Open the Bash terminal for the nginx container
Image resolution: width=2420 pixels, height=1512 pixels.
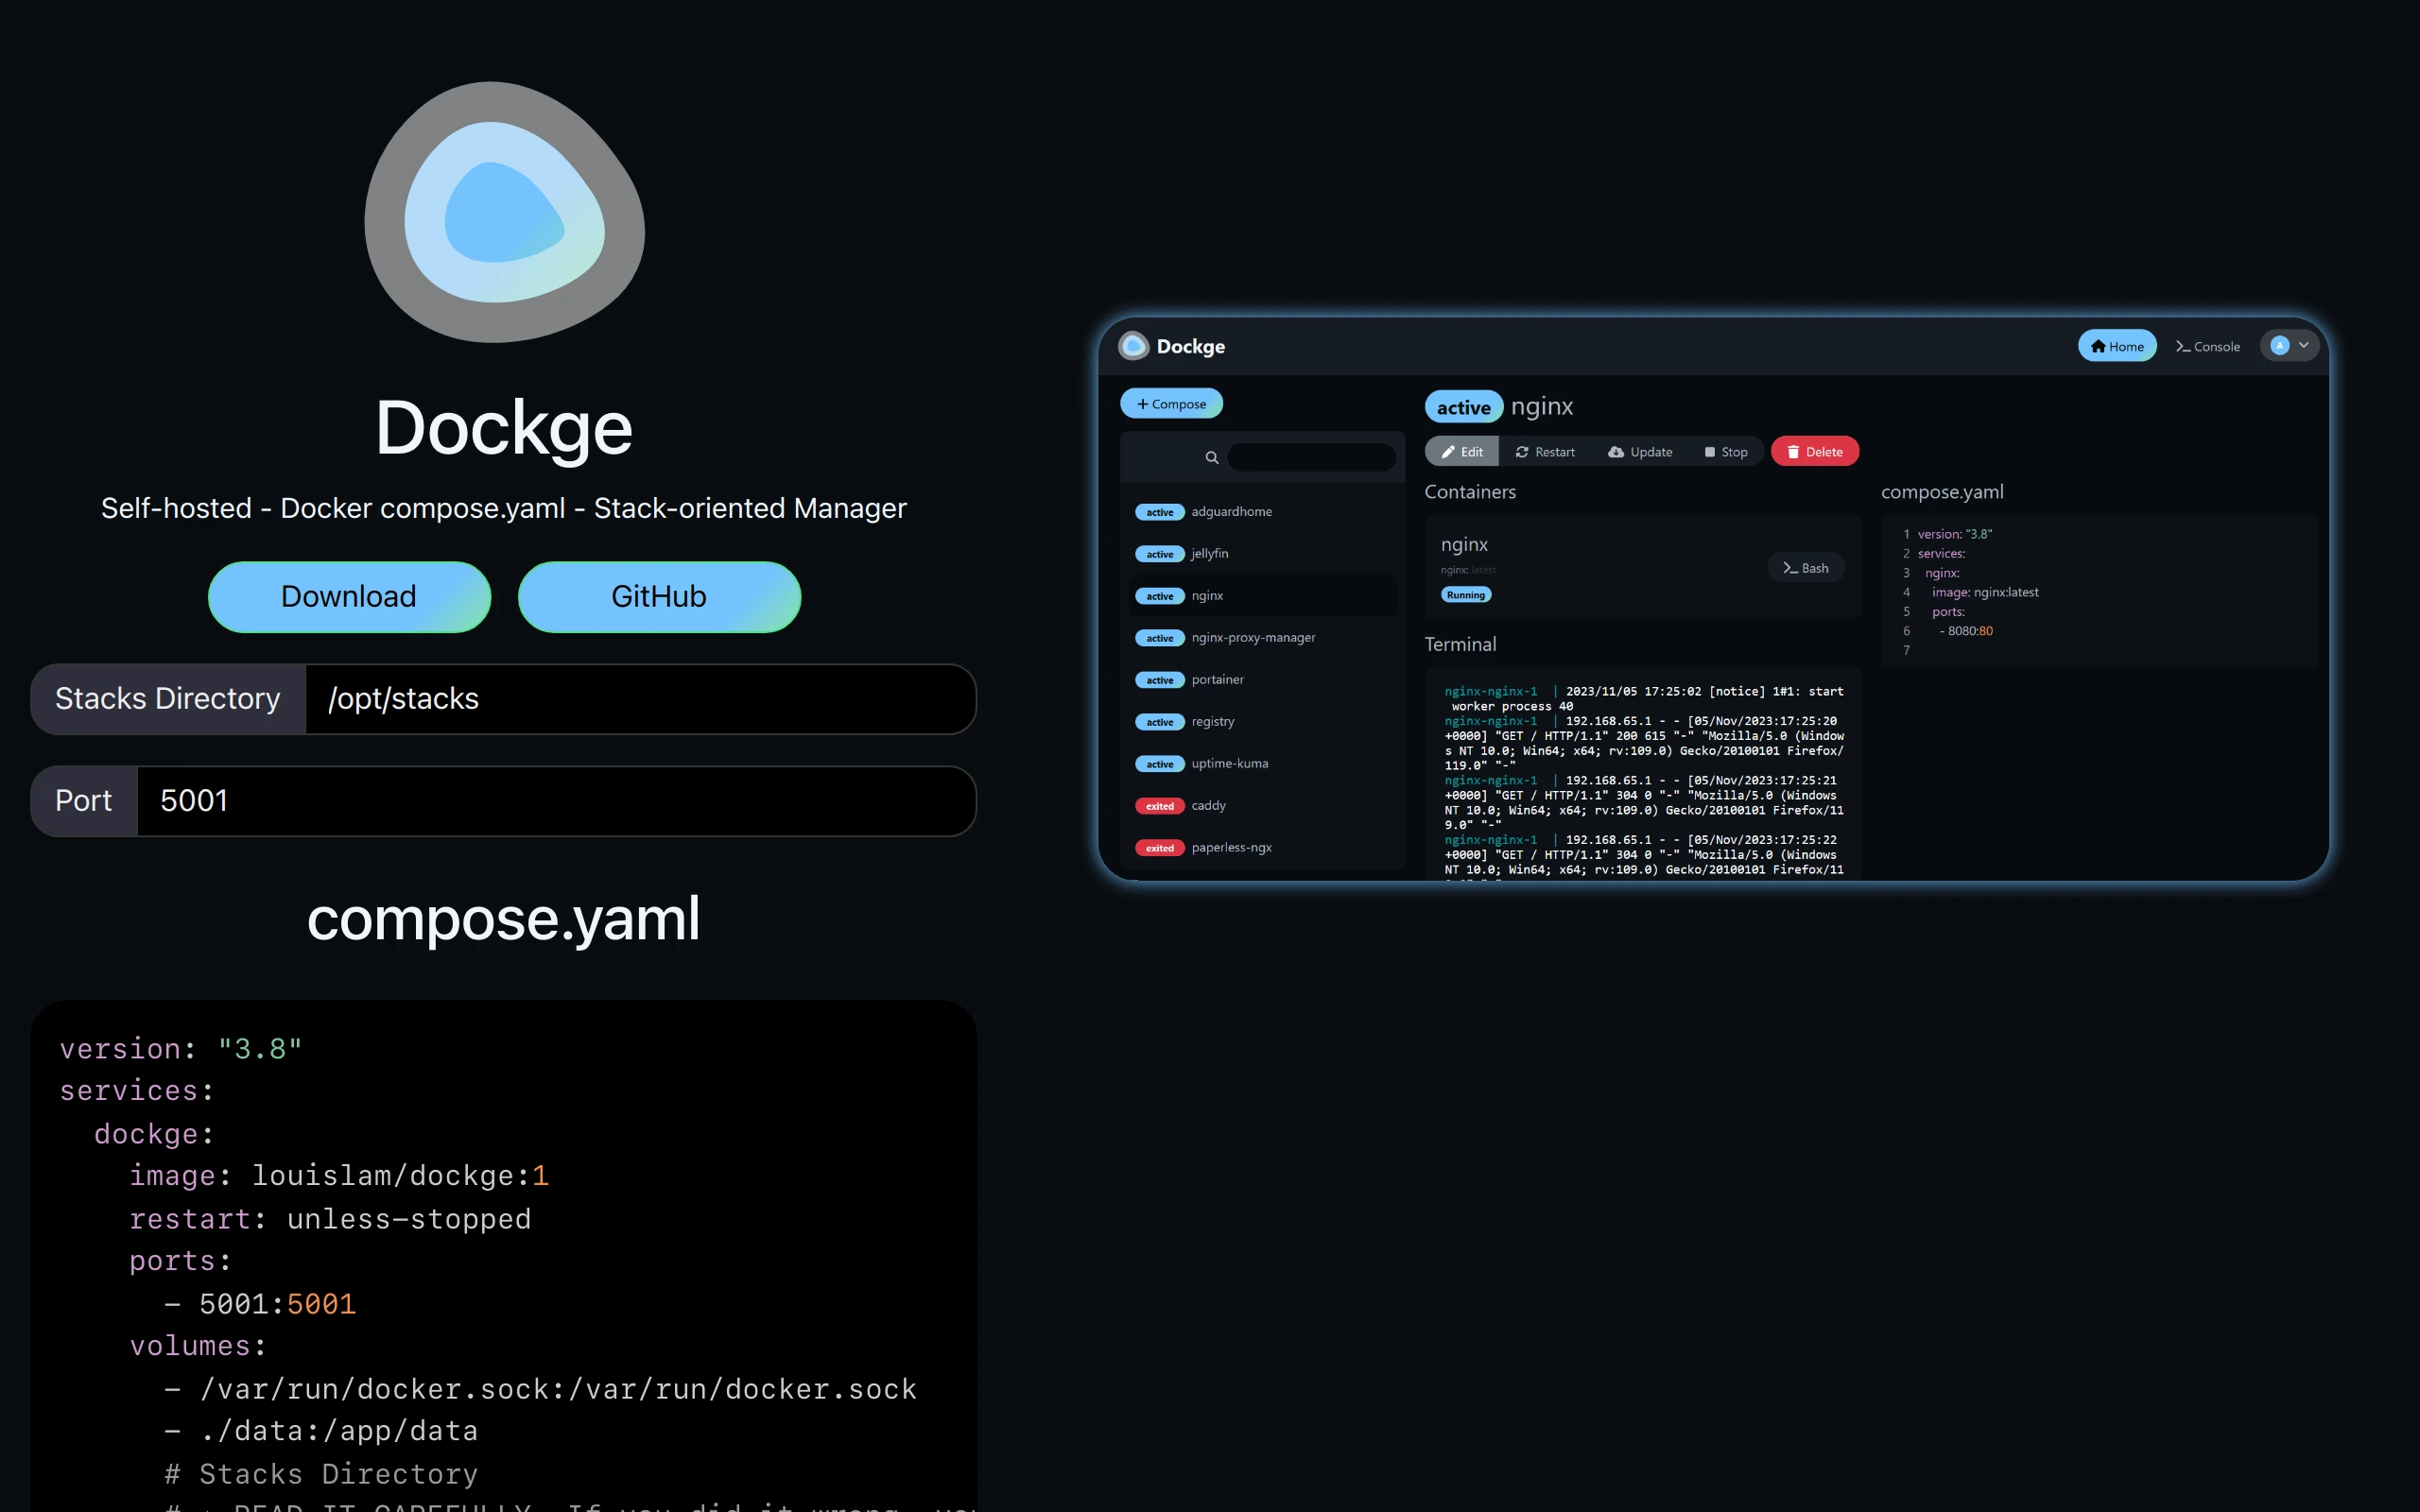(1805, 568)
